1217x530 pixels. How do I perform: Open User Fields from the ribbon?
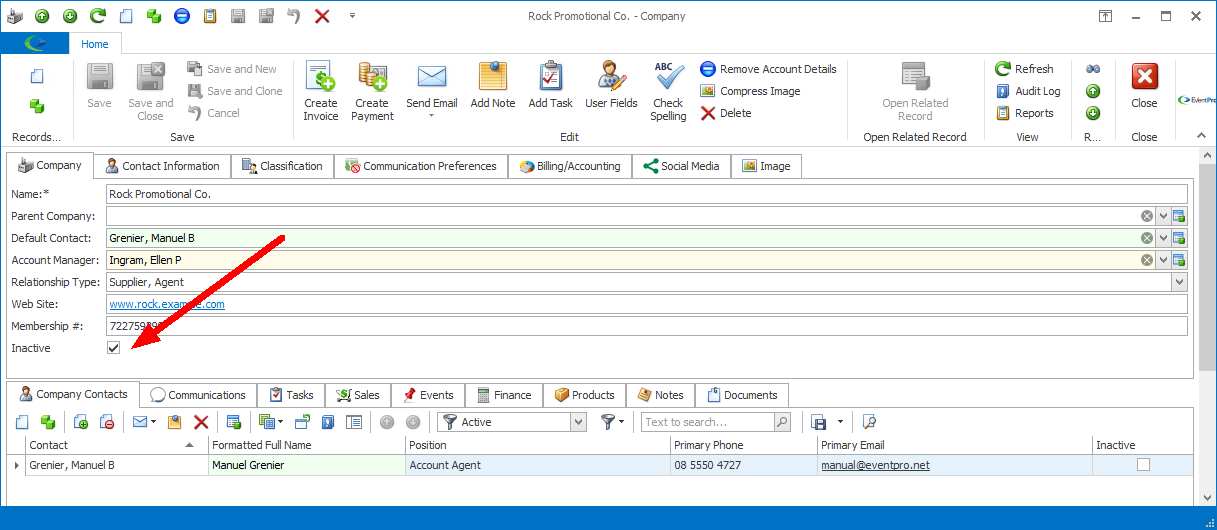point(611,86)
